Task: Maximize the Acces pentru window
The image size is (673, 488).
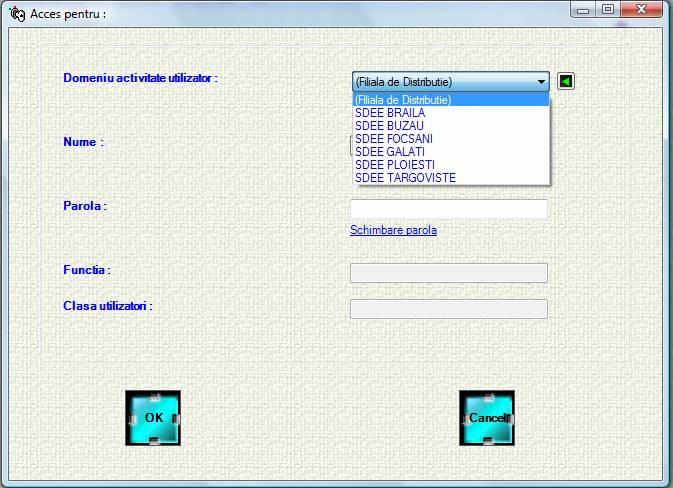Action: click(x=608, y=9)
